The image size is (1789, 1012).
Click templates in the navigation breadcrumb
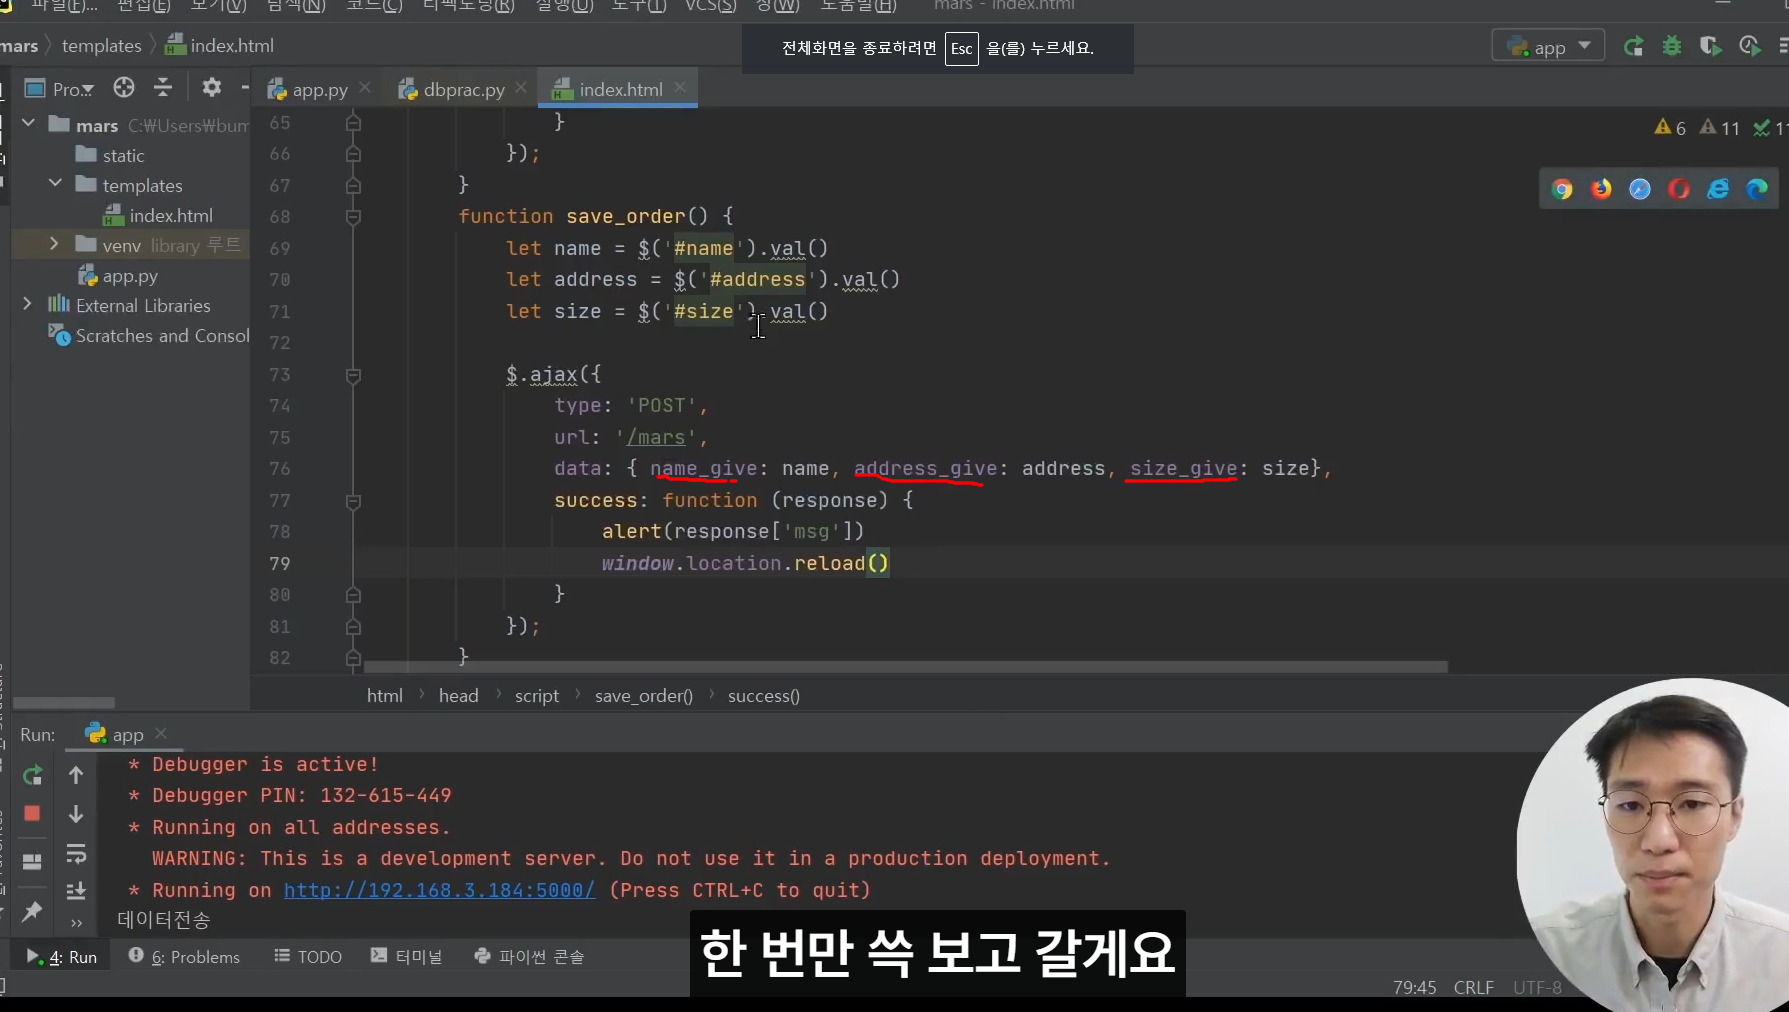click(102, 46)
